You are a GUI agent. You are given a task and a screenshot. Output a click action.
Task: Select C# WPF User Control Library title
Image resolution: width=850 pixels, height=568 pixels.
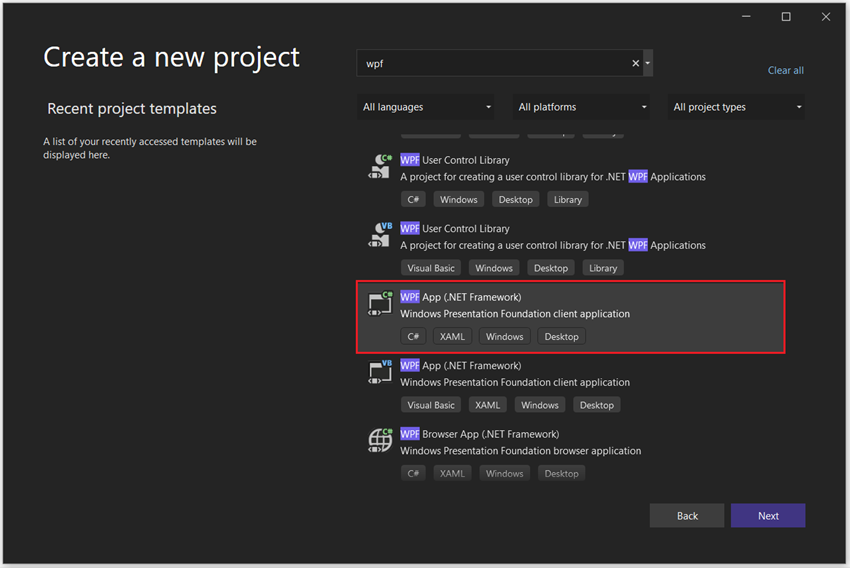(x=455, y=160)
